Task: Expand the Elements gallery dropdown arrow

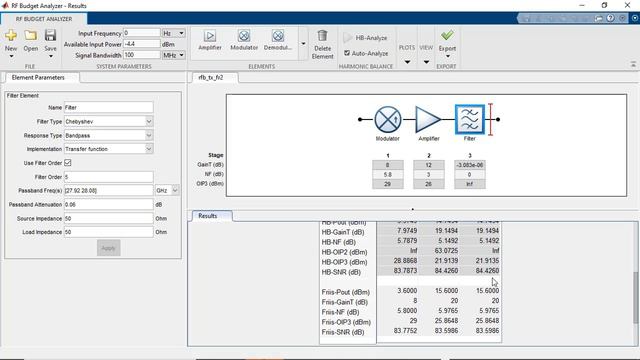Action: point(303,44)
